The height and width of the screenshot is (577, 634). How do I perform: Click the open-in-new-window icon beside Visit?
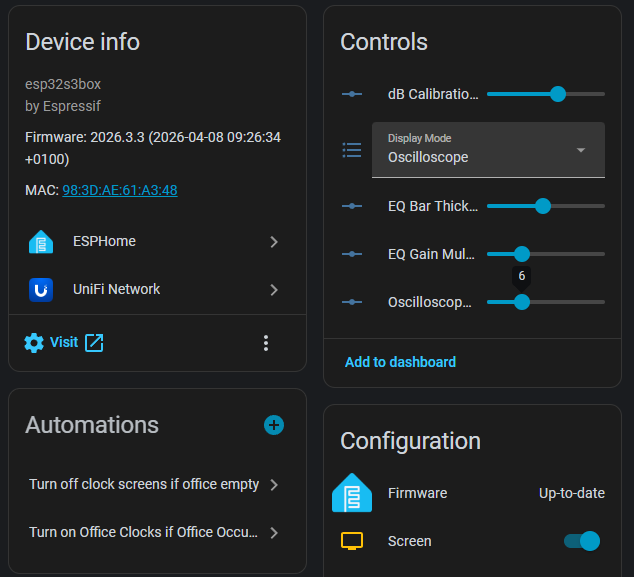[94, 343]
